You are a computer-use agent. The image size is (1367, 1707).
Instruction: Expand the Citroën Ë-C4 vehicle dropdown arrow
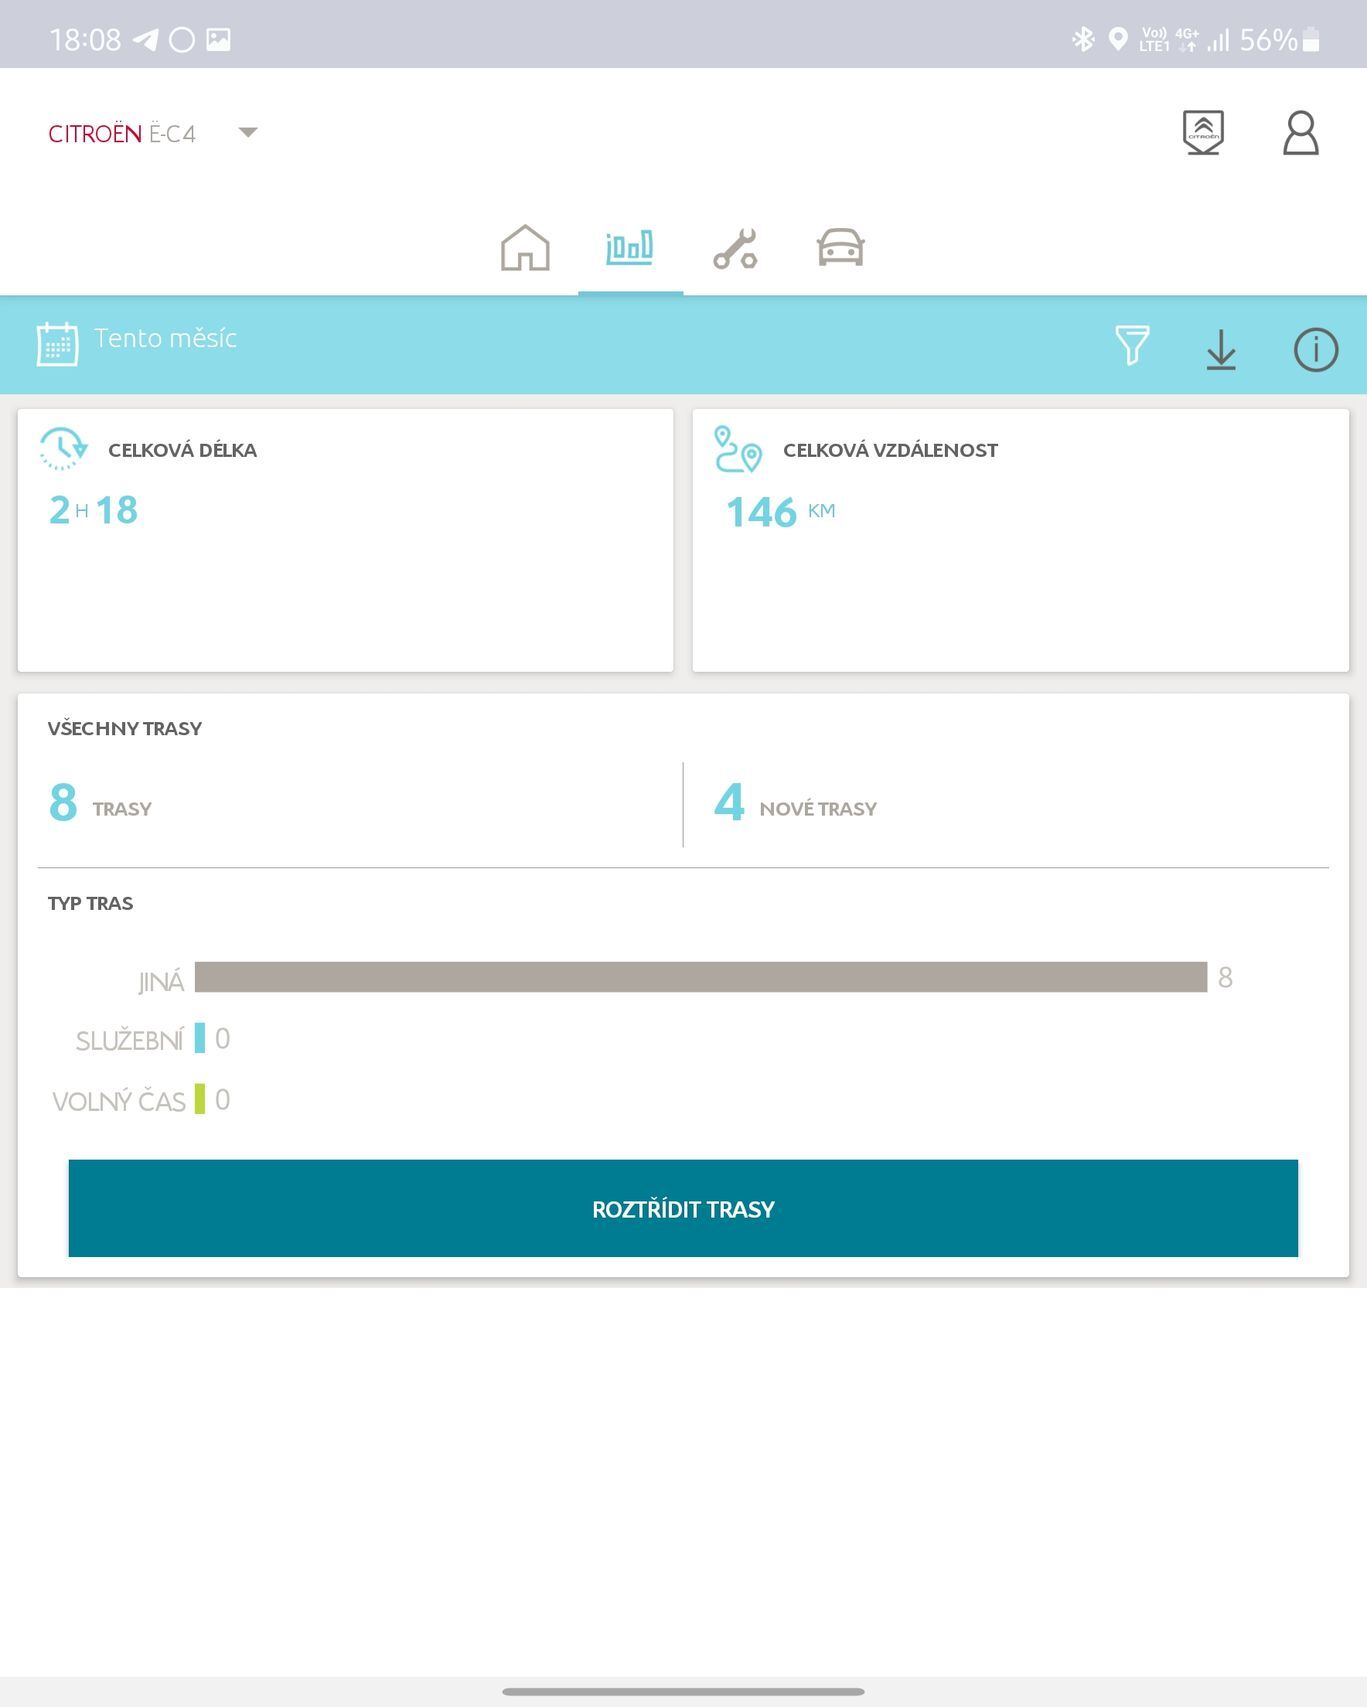[248, 133]
